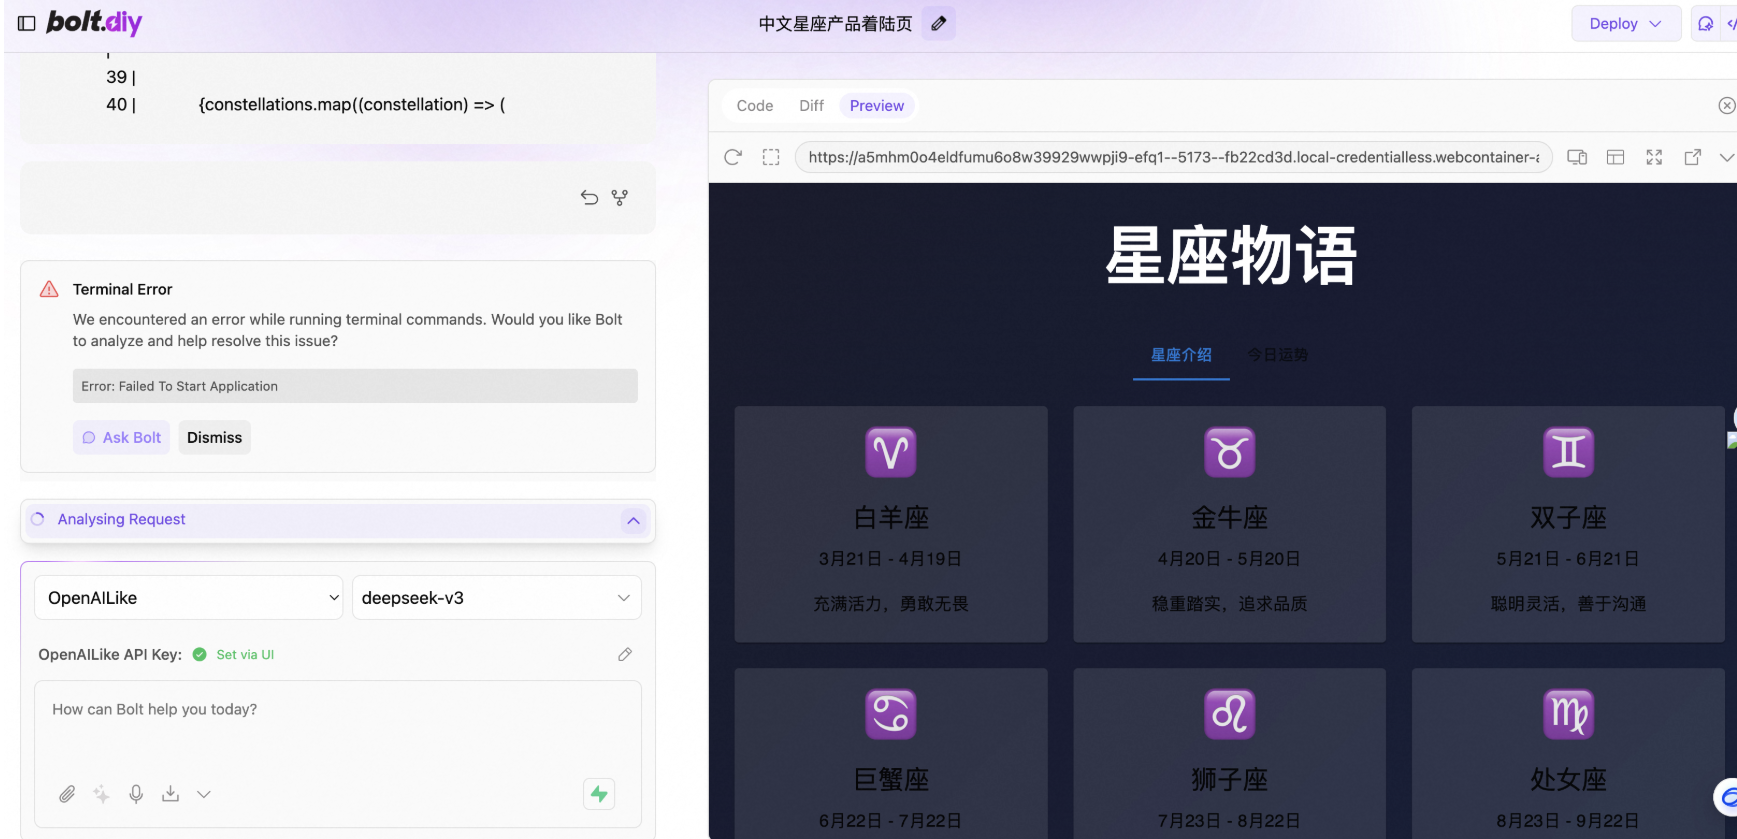The width and height of the screenshot is (1737, 839).
Task: Toggle the sidebar panel icon
Action: [x=27, y=23]
